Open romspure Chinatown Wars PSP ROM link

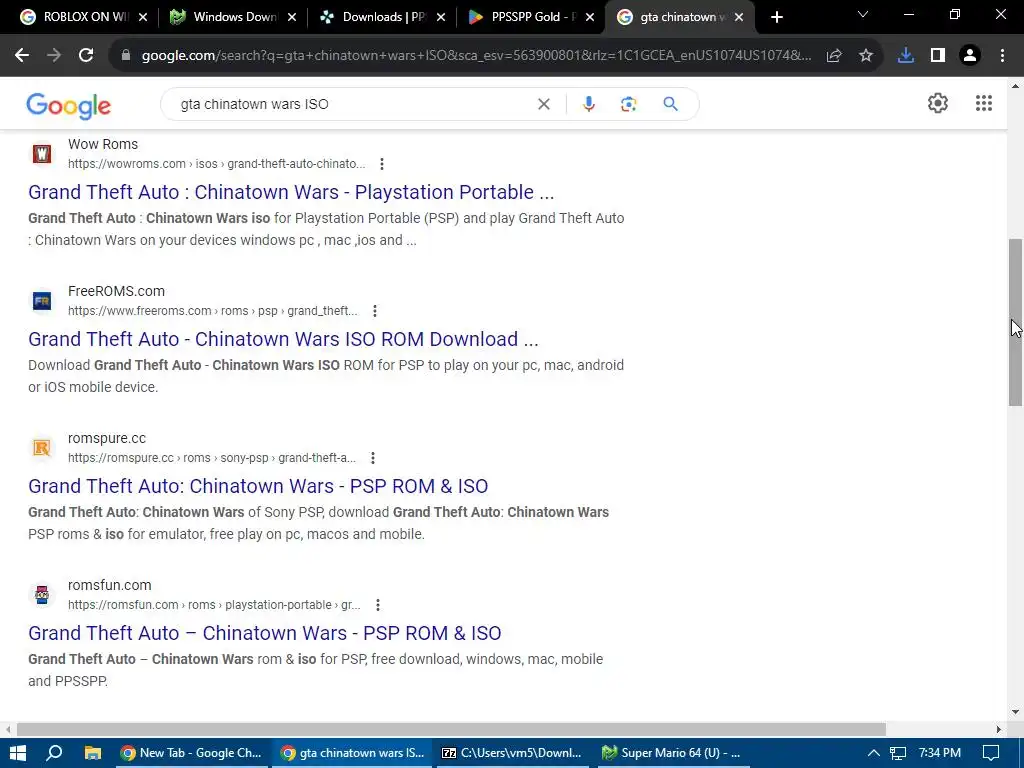click(x=258, y=486)
